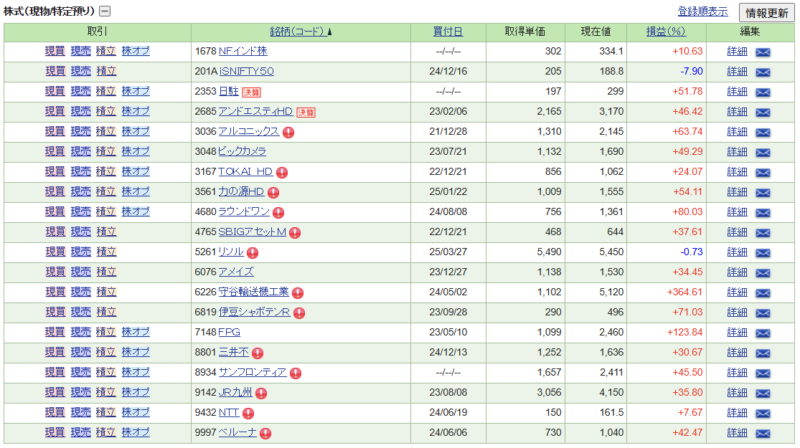
Task: Open 詳細 for the ベルーナ row
Action: pos(737,432)
